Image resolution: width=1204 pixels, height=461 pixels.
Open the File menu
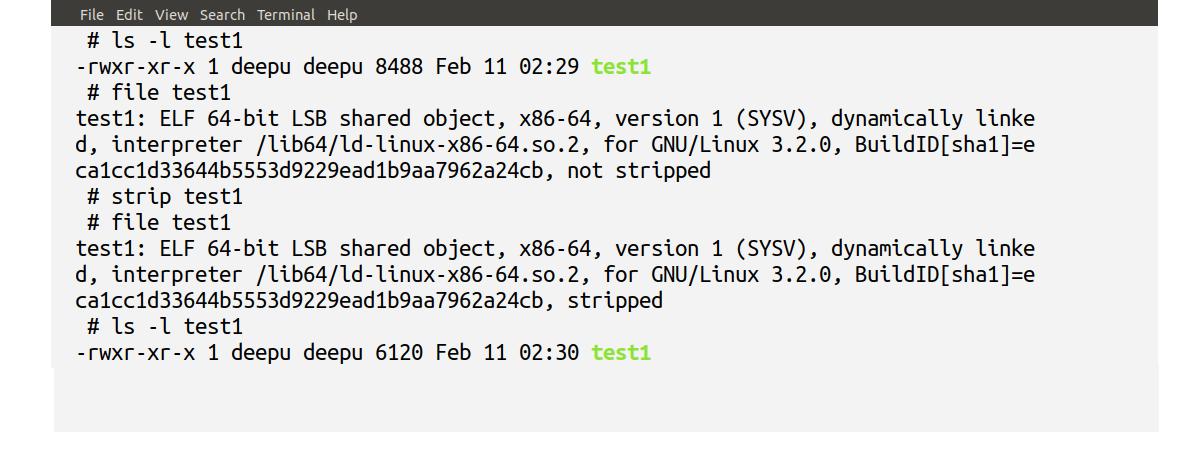[x=91, y=15]
